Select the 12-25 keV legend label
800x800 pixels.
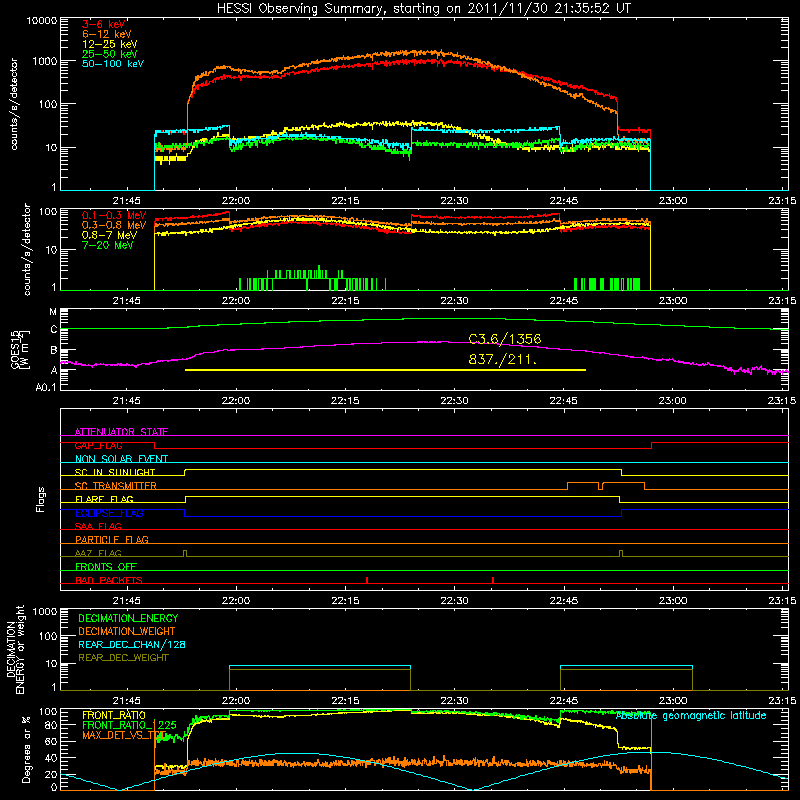coord(110,44)
